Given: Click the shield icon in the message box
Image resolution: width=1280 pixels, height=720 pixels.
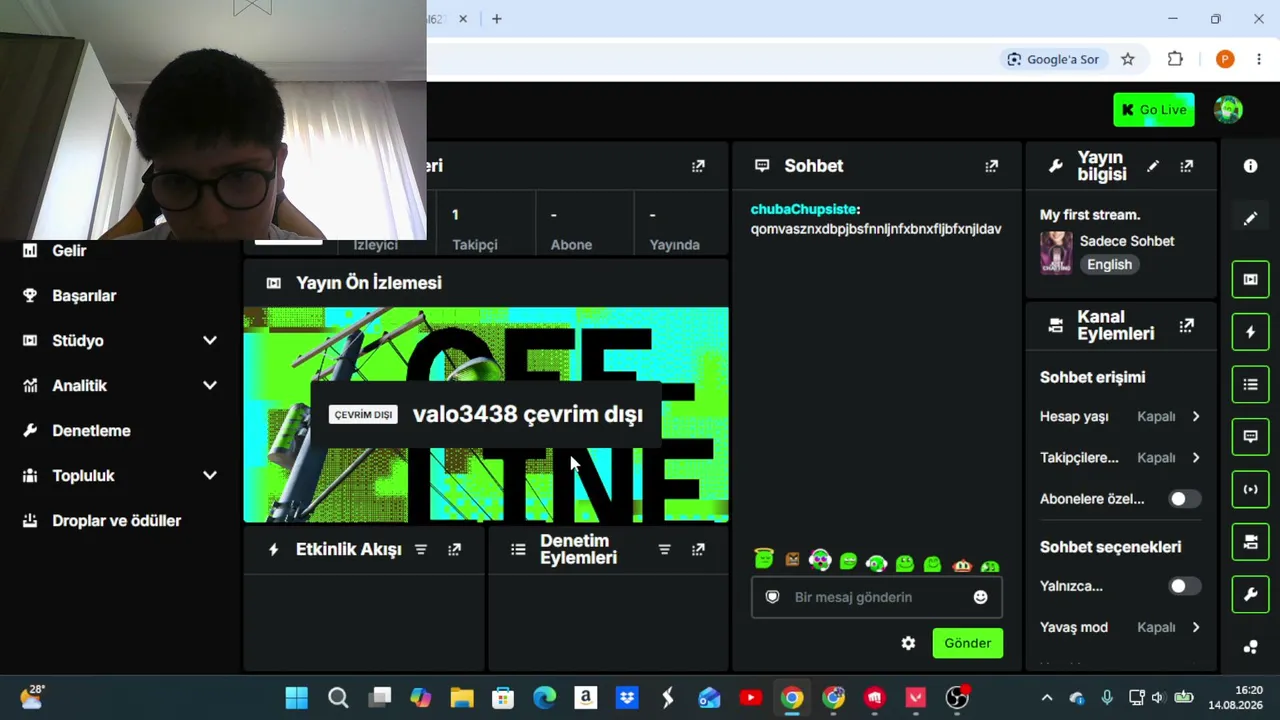Looking at the screenshot, I should 772,597.
